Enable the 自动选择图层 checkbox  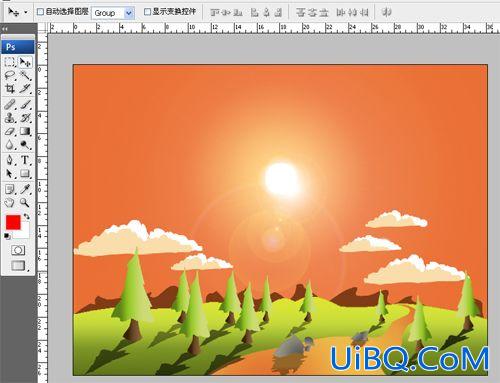[40, 12]
